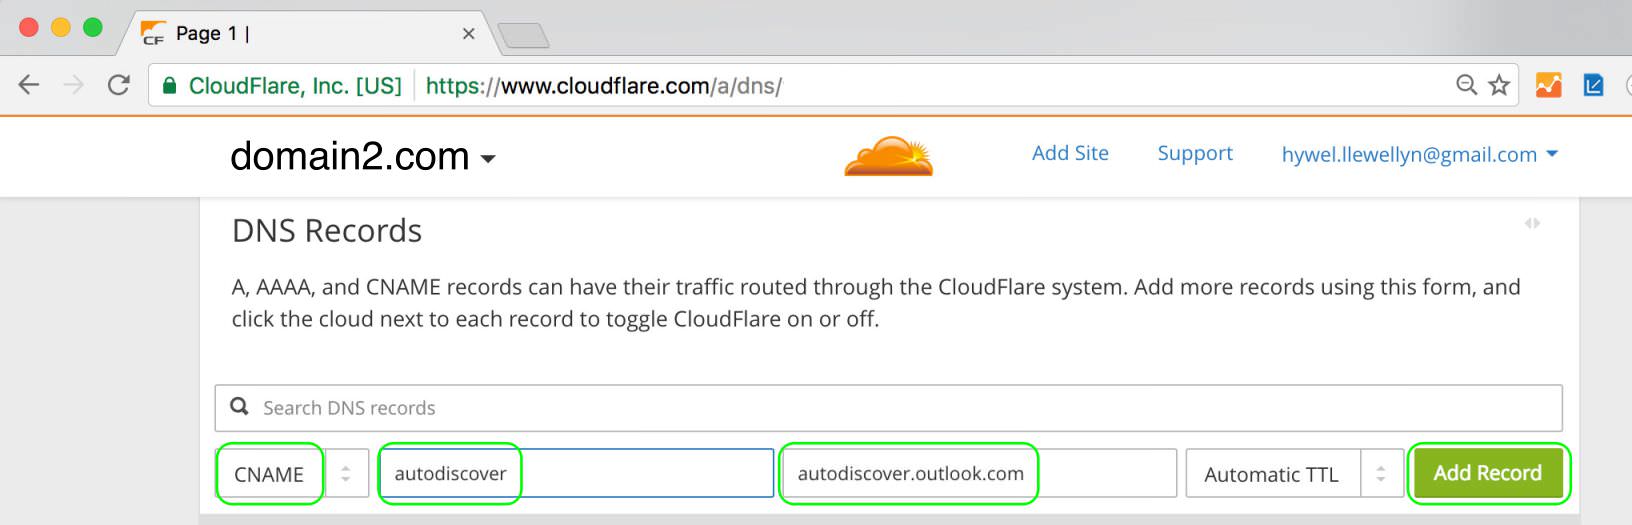The image size is (1632, 525).
Task: Open the CNAME record type dropdown
Action: 293,474
